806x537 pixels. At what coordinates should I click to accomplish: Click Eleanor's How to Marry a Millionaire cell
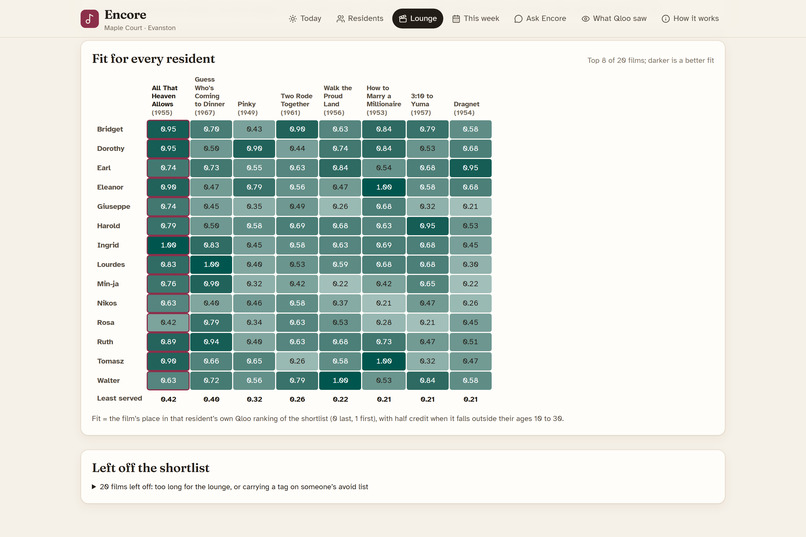pyautogui.click(x=384, y=187)
